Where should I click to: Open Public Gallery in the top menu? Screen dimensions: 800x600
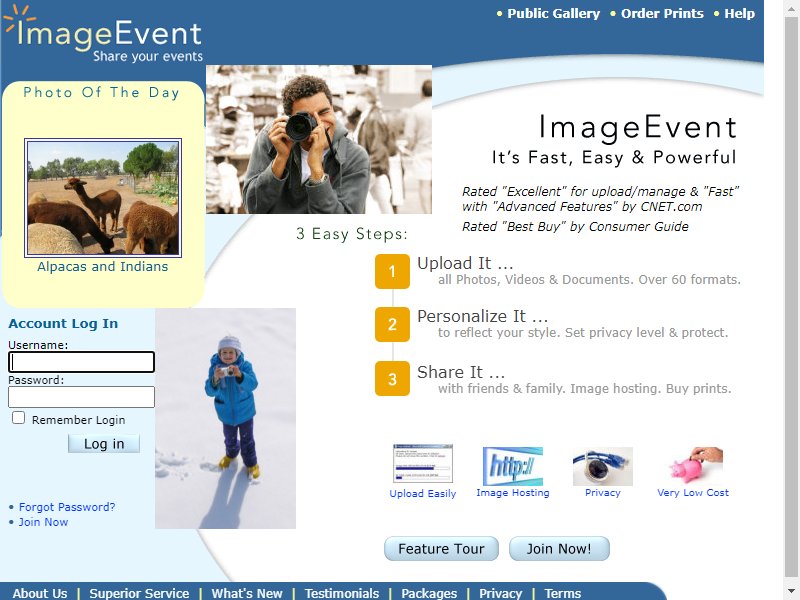pos(554,14)
